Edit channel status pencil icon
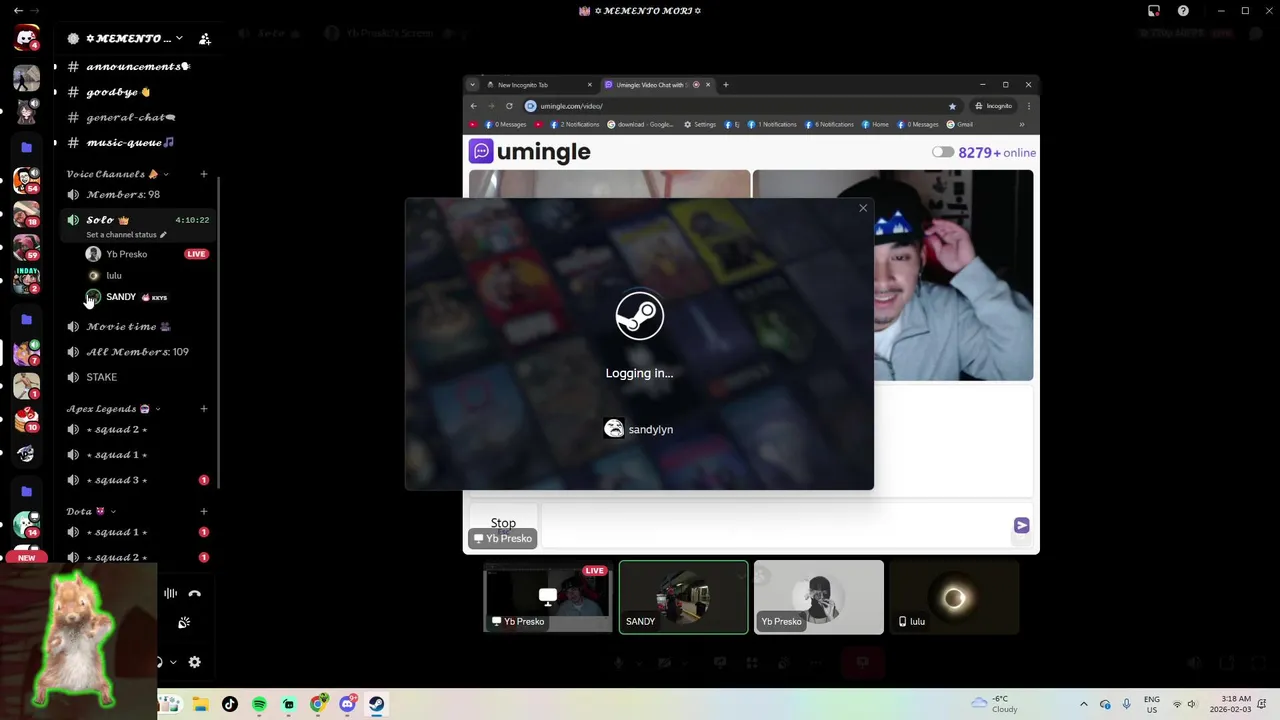 tap(163, 235)
